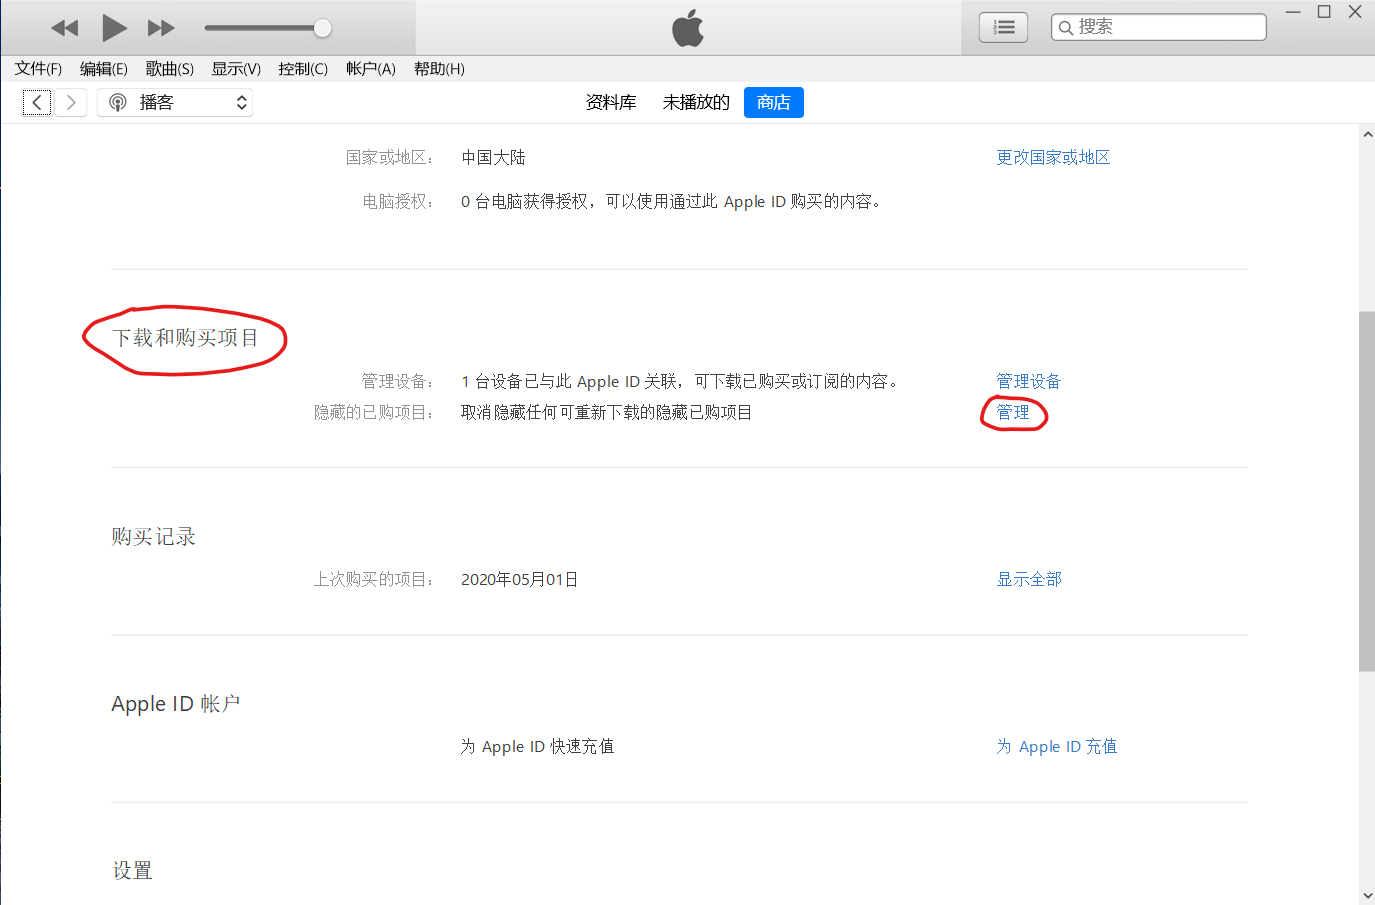
Task: Open the 编辑(E) menu
Action: pyautogui.click(x=104, y=69)
